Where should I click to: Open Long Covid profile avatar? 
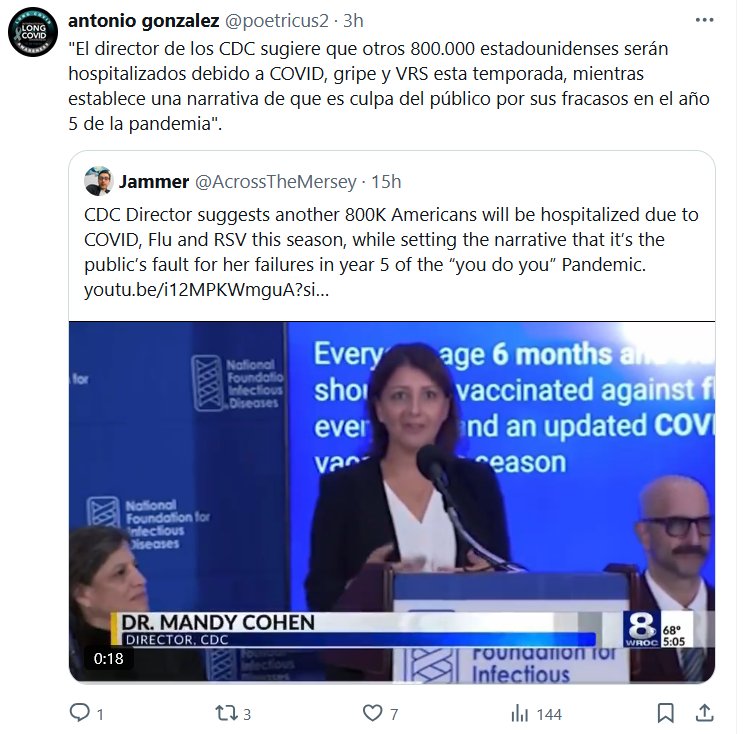33,32
